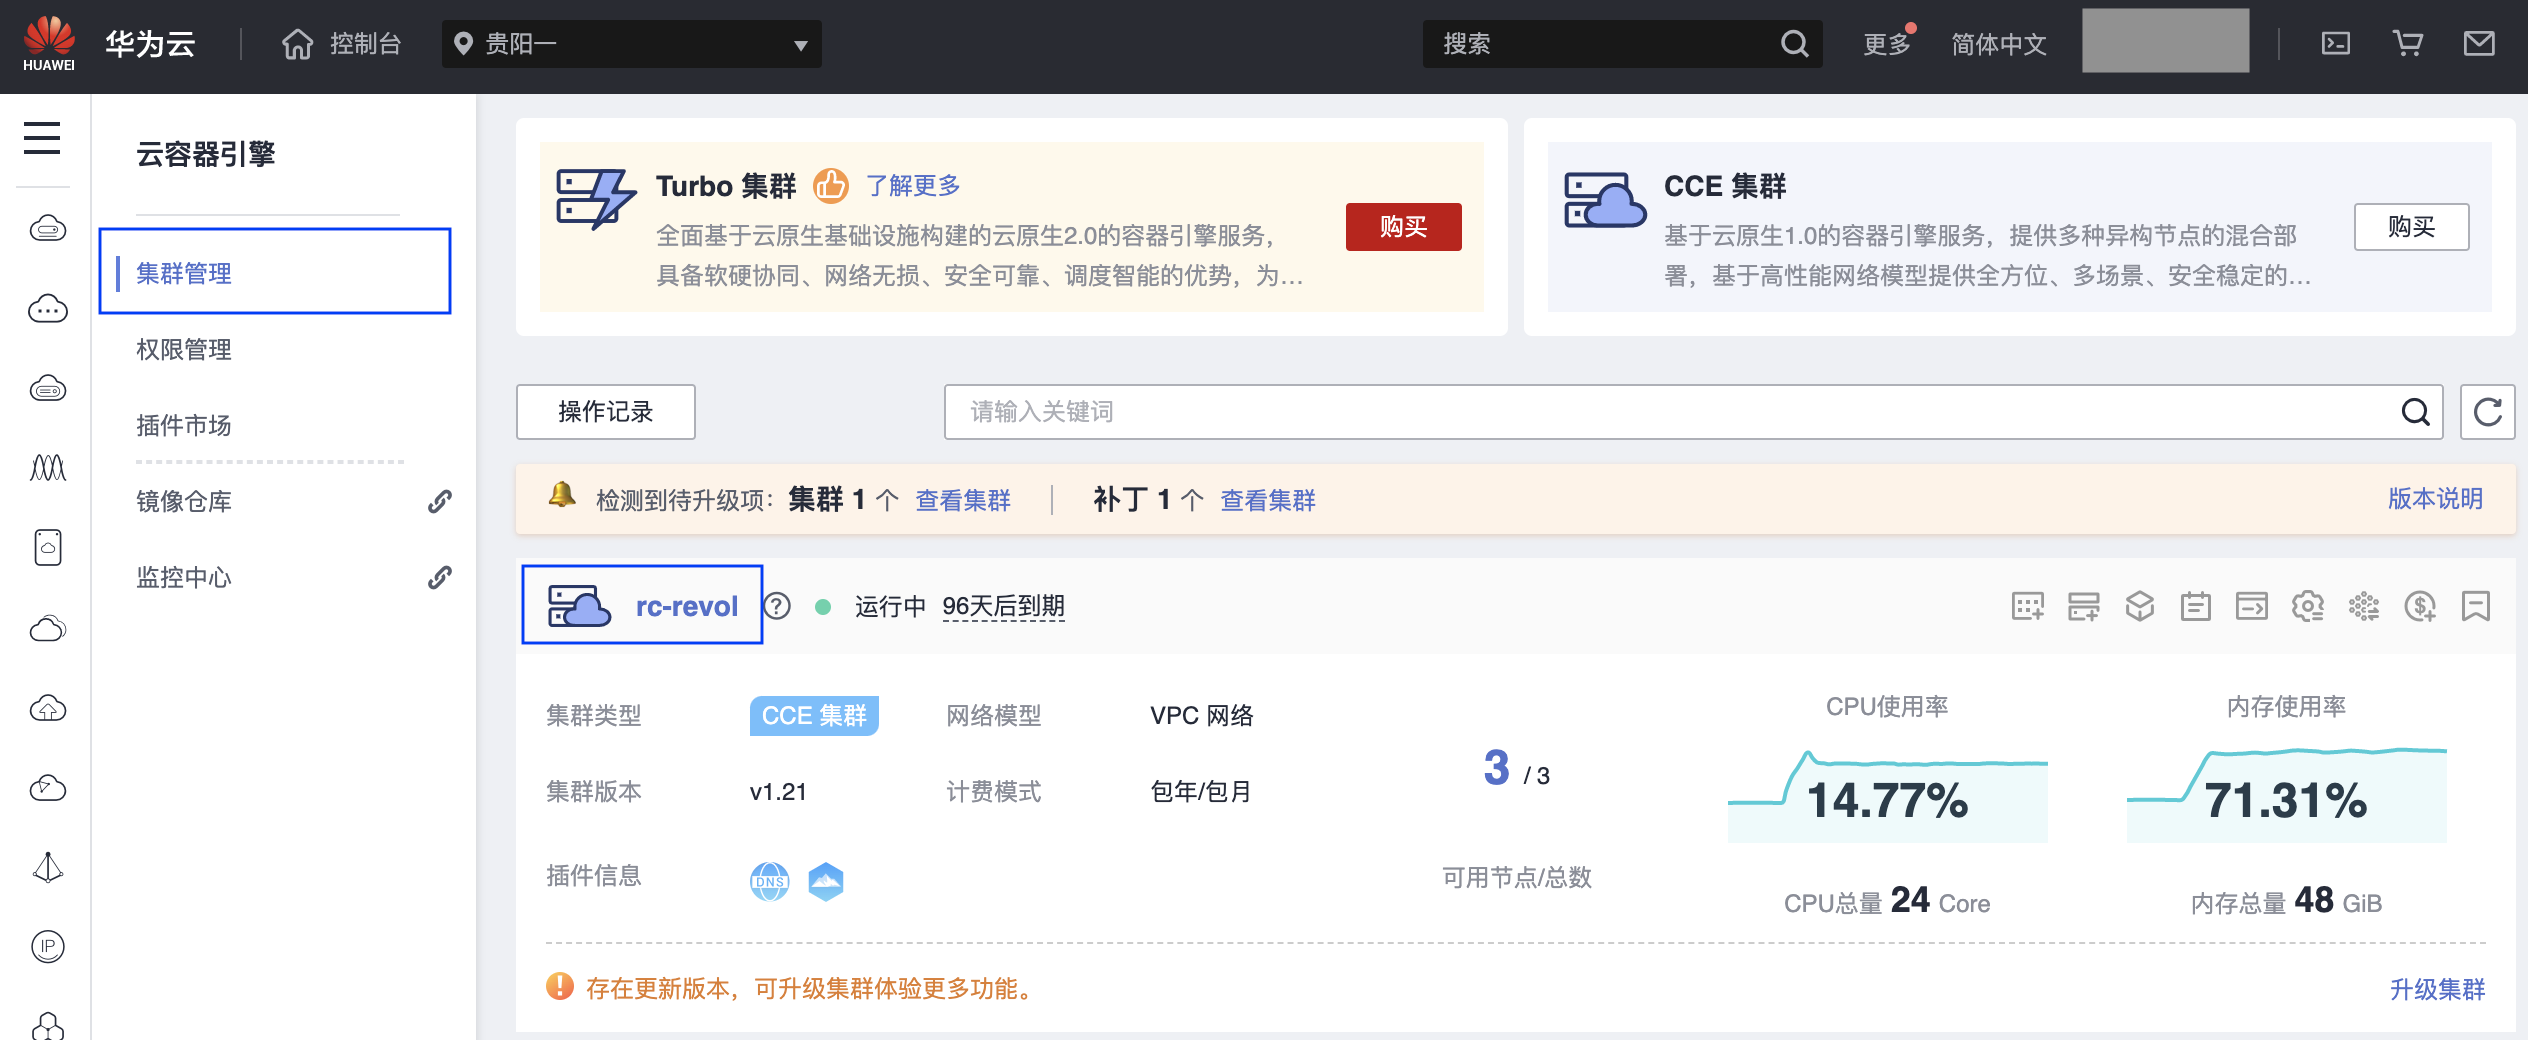Click the 操作记录 button
The image size is (2528, 1040).
click(x=605, y=412)
